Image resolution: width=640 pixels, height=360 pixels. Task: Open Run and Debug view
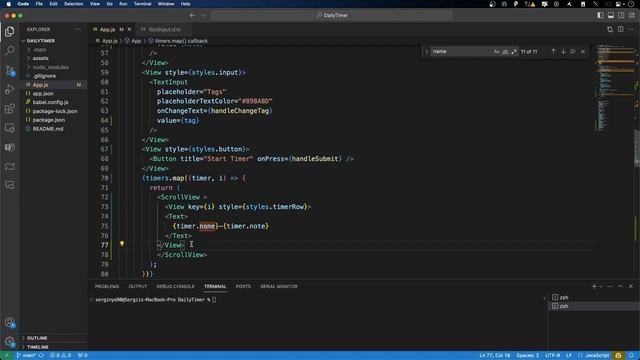(9, 89)
